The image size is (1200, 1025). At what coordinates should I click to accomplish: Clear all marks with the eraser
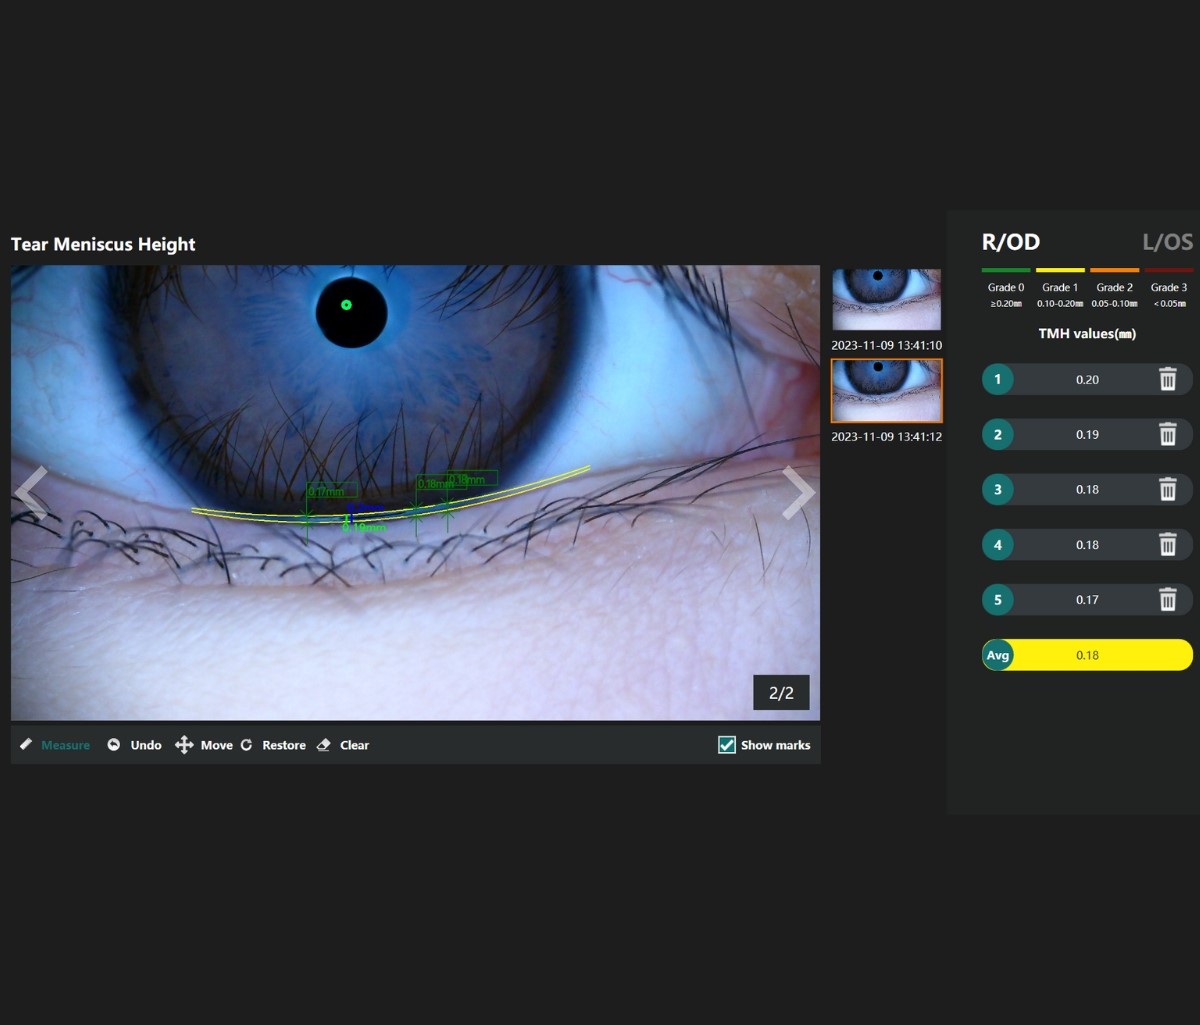coord(343,745)
